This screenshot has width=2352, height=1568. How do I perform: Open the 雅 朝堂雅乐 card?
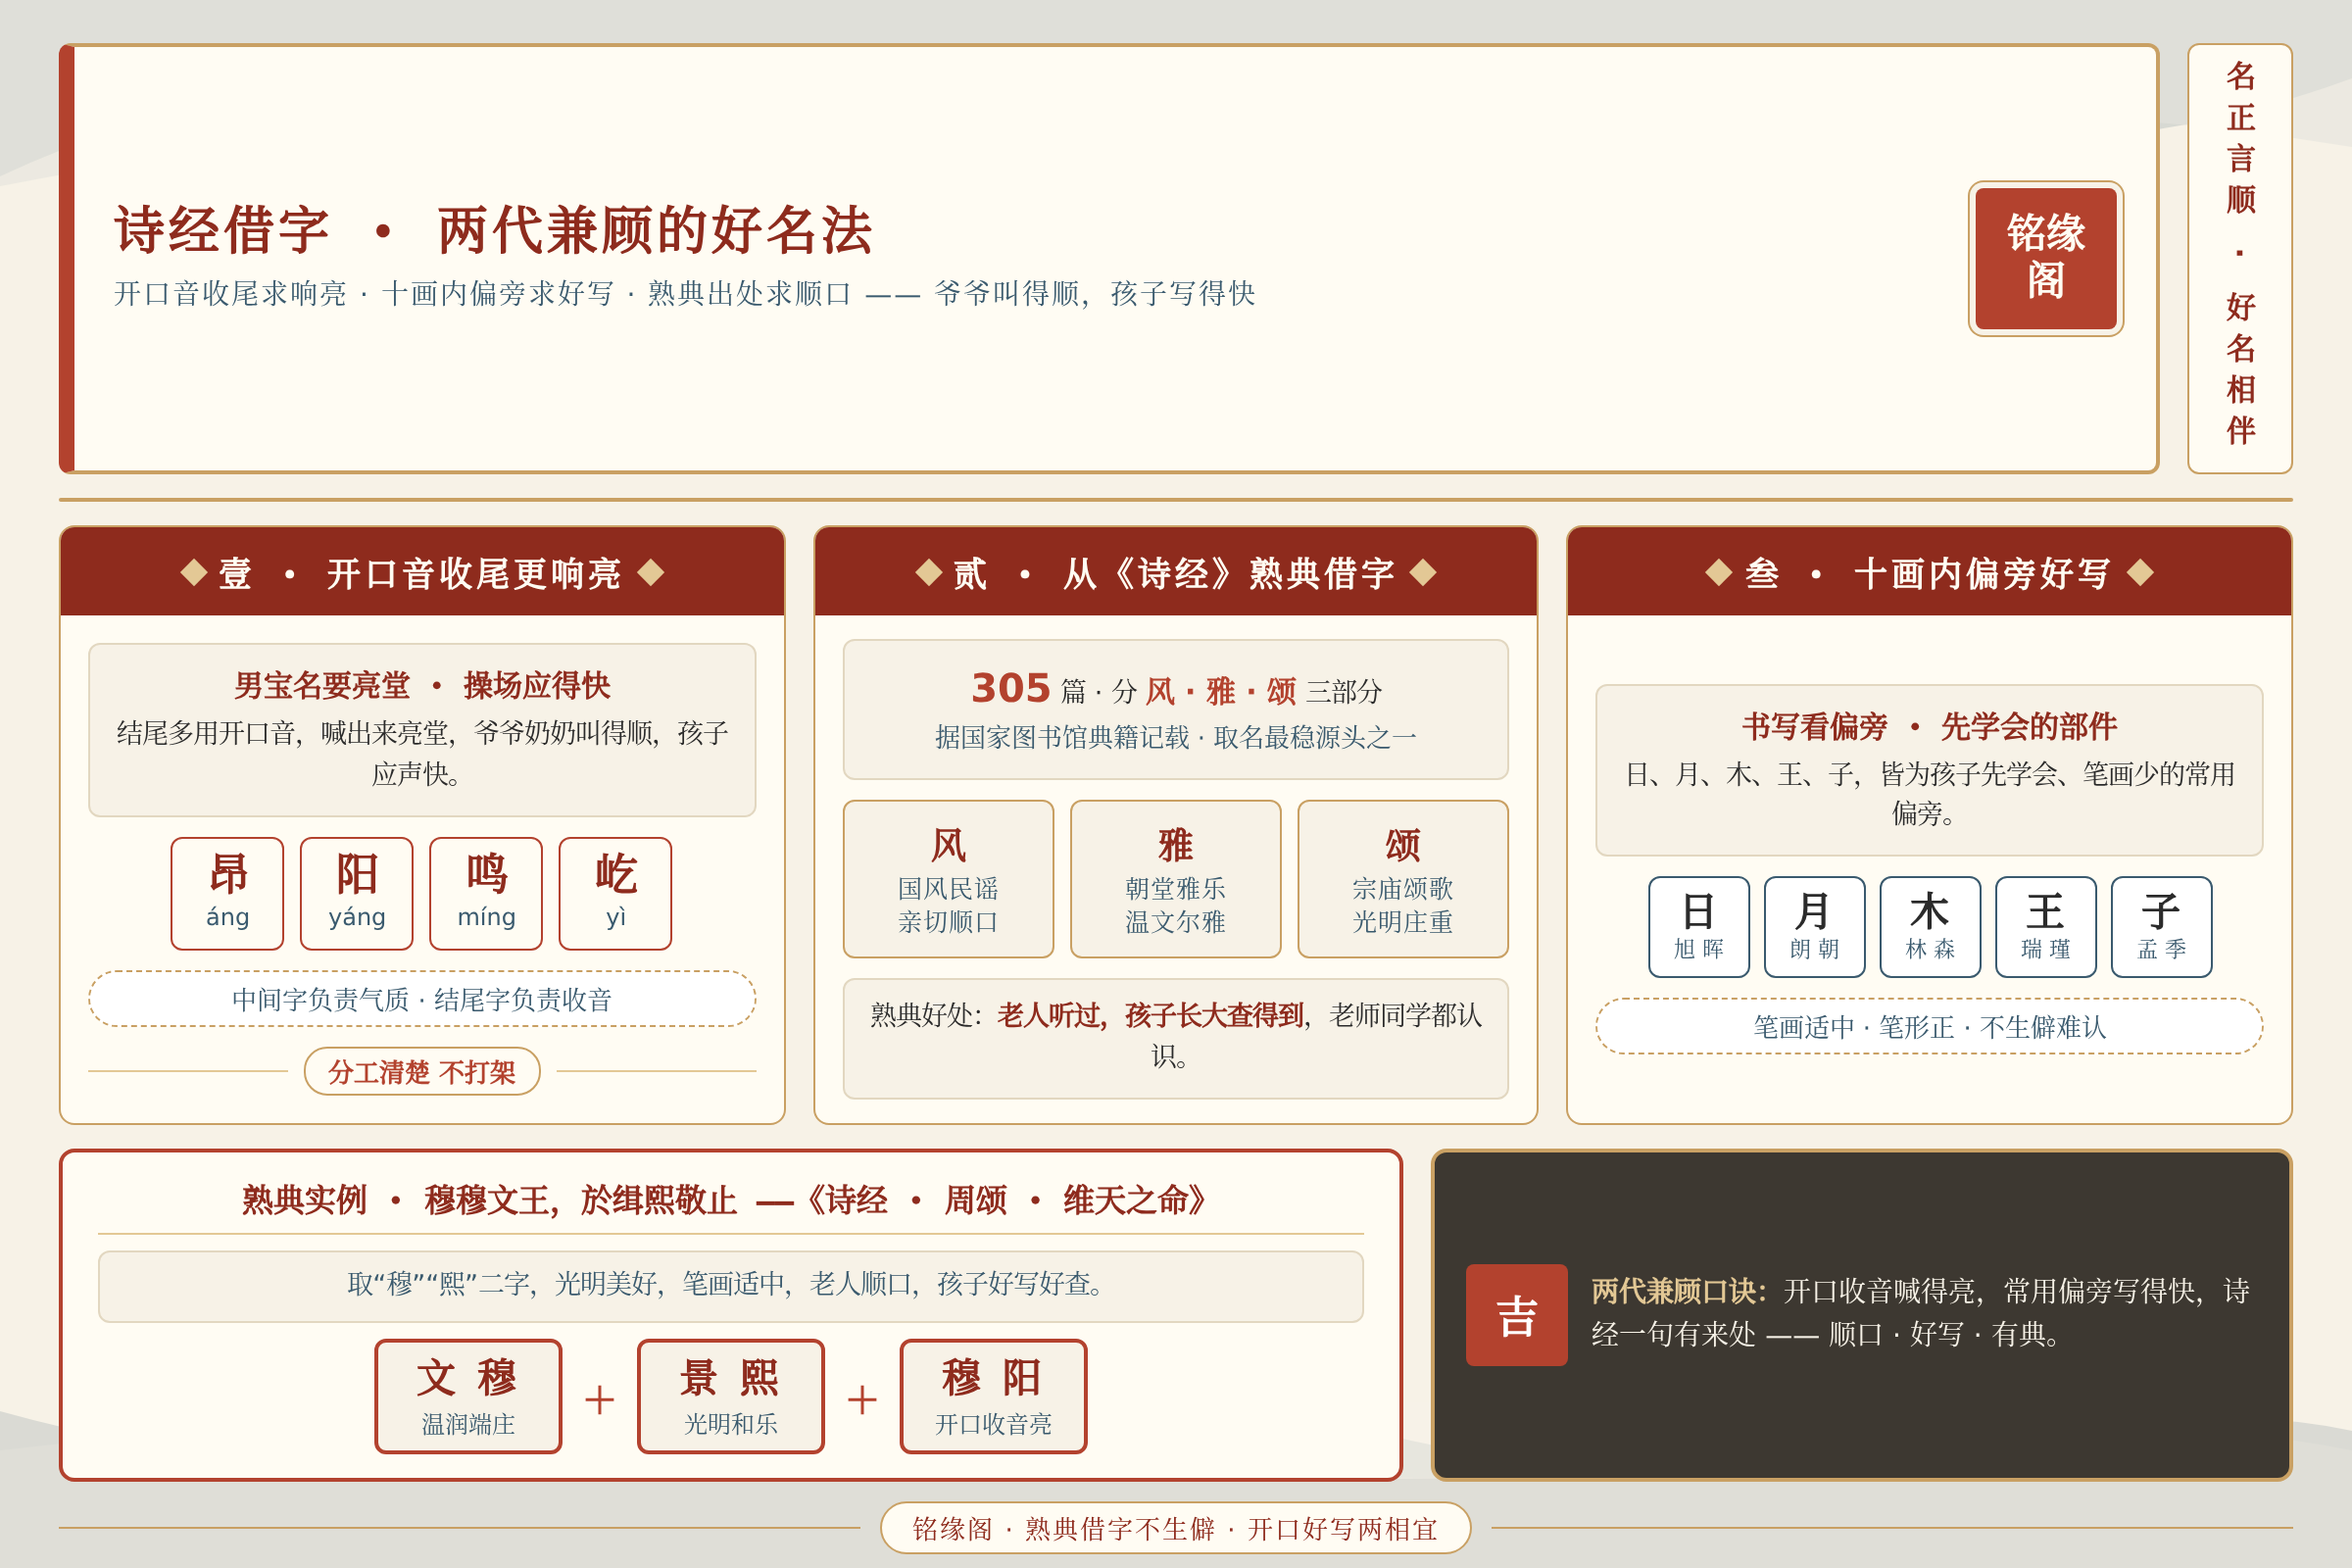pos(1175,879)
